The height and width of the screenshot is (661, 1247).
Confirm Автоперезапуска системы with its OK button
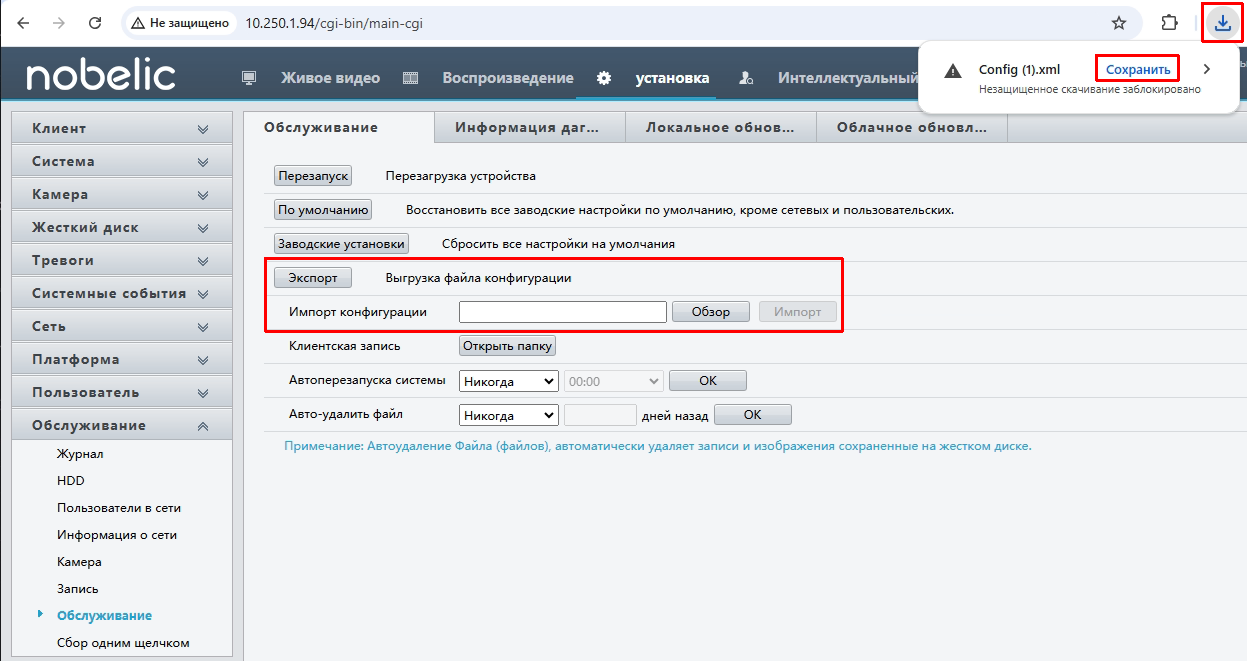click(x=708, y=381)
